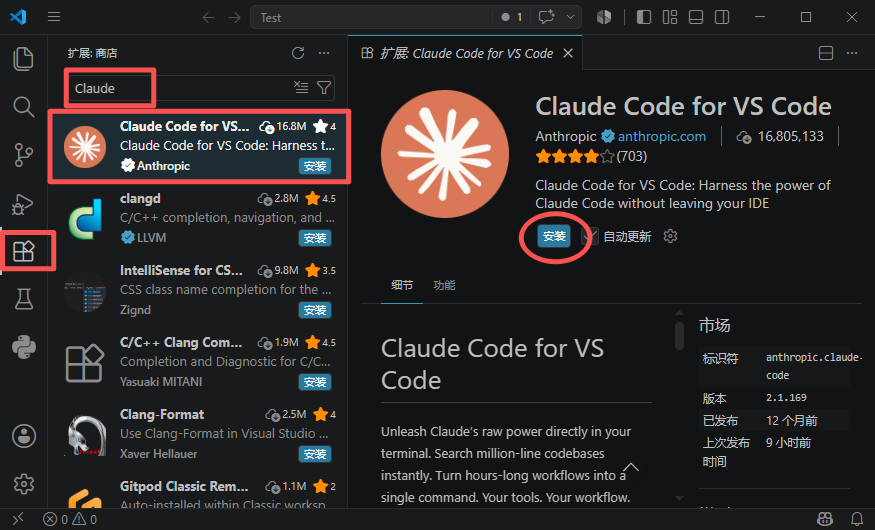Screen dimensions: 875x530
Task: Open the errors and warnings status item
Action: (70, 519)
